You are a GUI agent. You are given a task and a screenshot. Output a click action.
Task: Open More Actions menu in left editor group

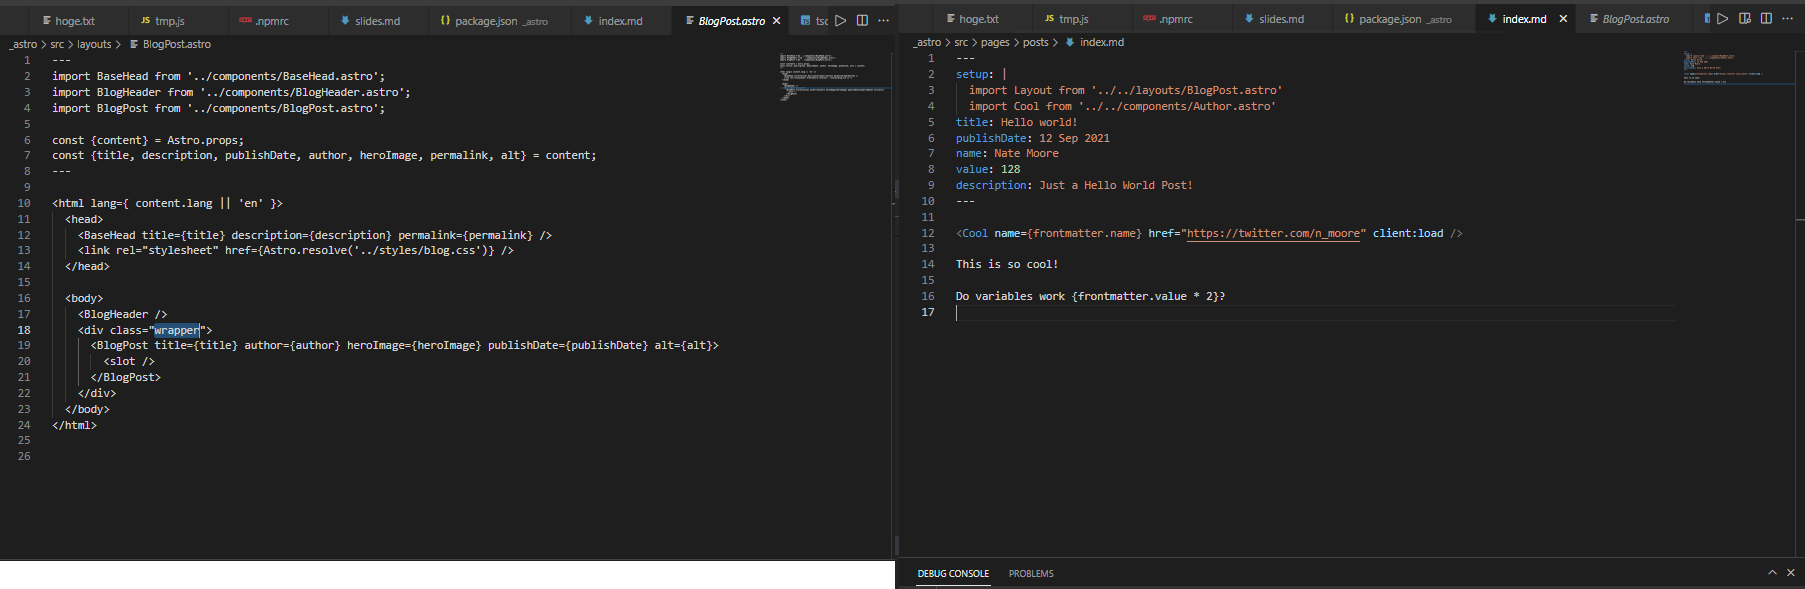coord(883,20)
